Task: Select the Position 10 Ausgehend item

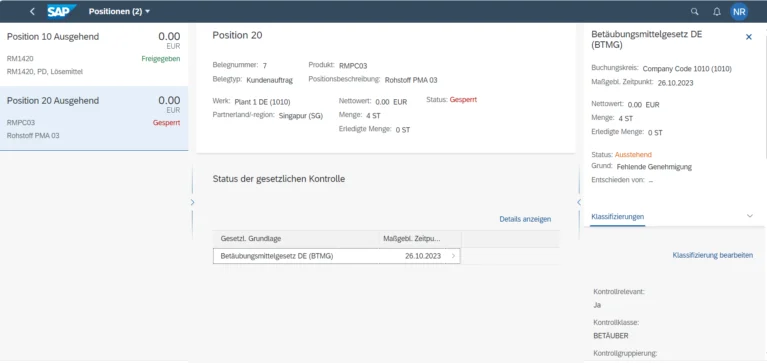Action: tap(94, 54)
